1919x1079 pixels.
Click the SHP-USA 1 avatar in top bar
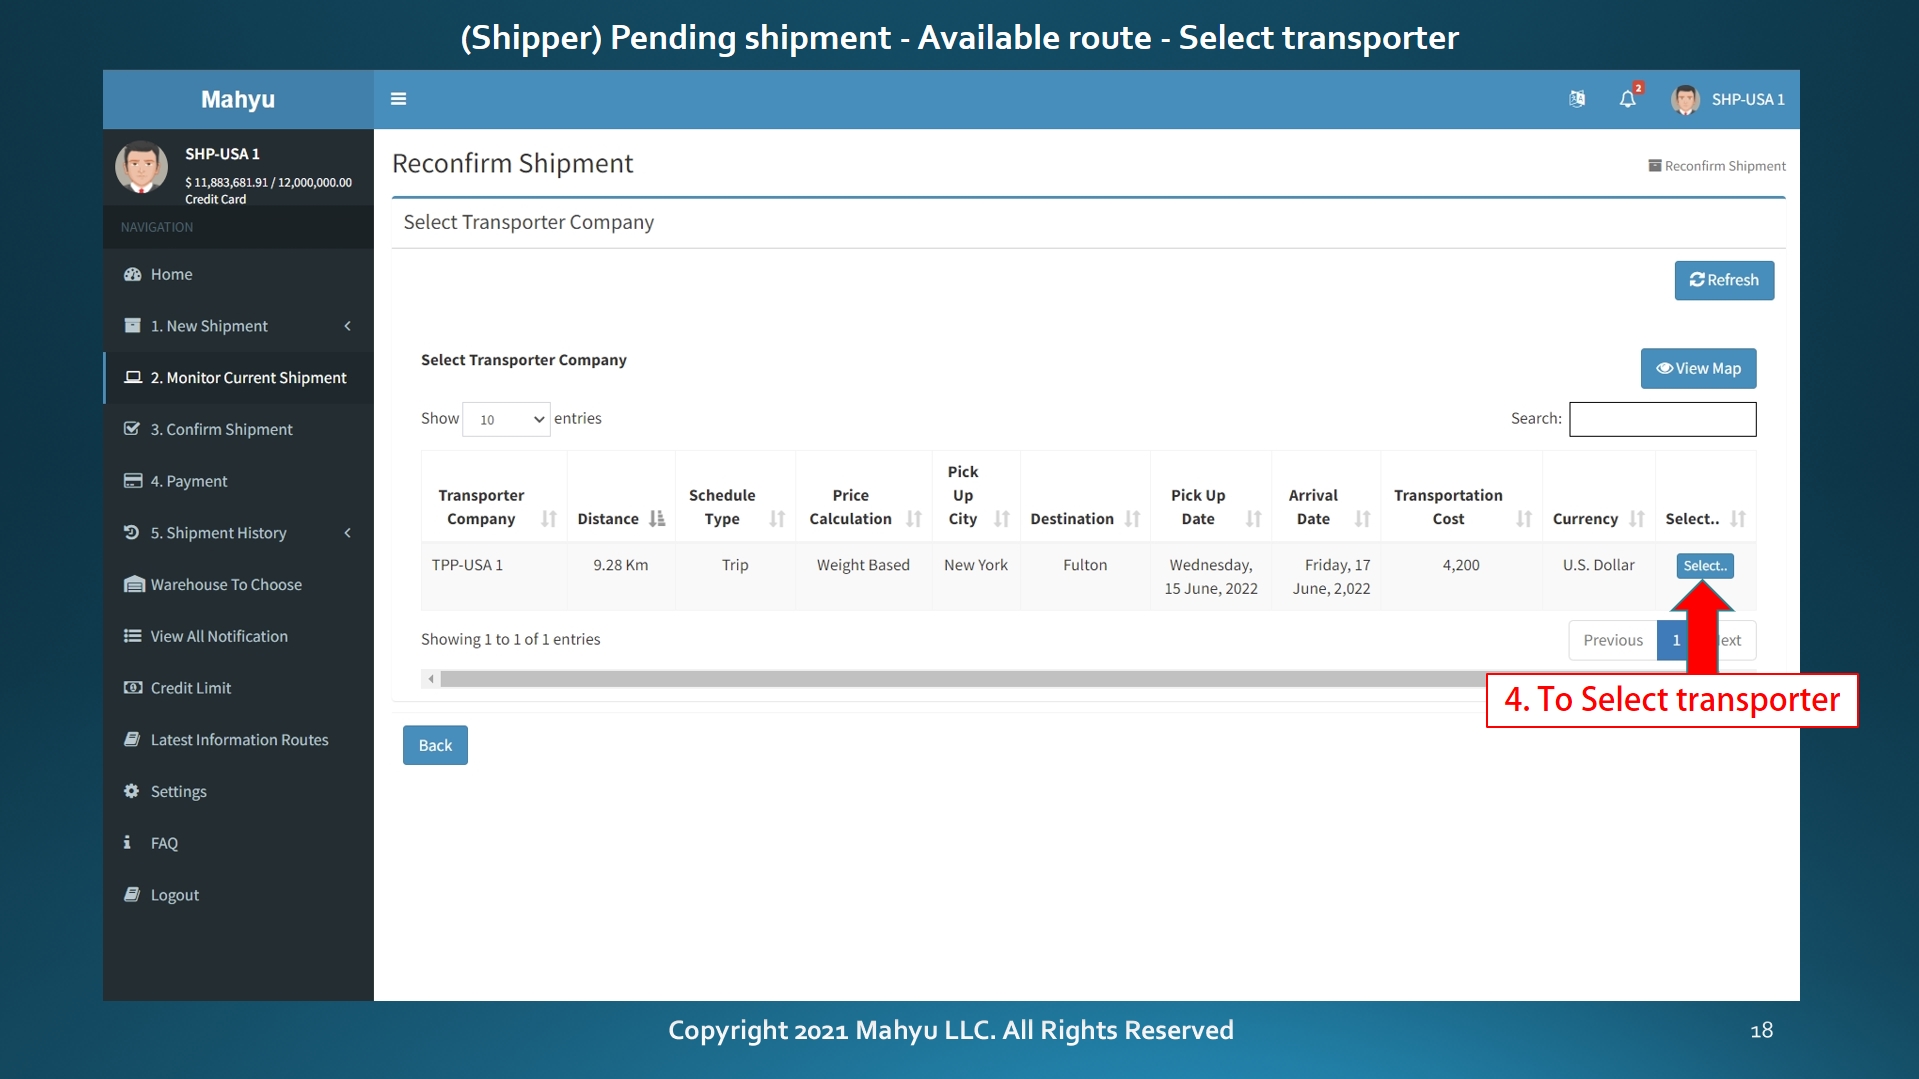(1685, 99)
